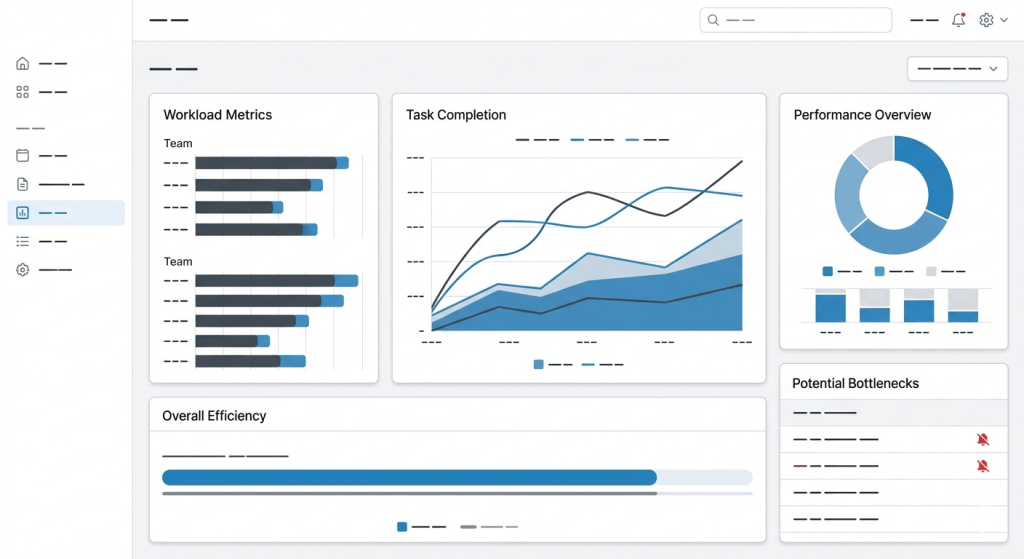Click the Potential Bottlenecks table header row

(893, 412)
